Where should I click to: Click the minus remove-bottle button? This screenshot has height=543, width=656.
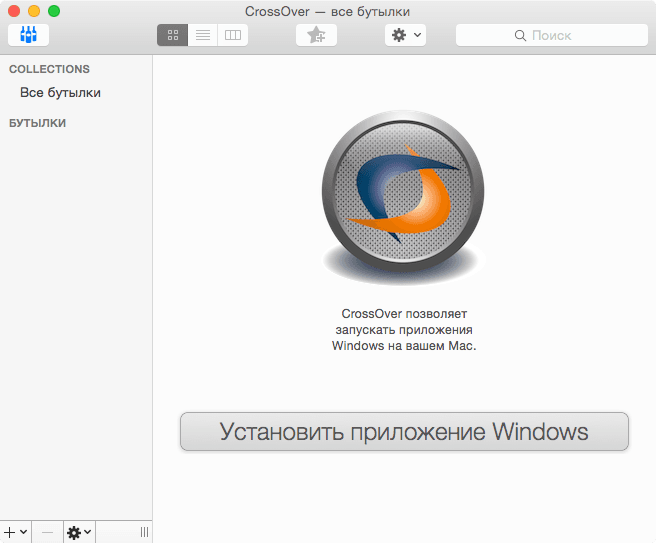47,532
